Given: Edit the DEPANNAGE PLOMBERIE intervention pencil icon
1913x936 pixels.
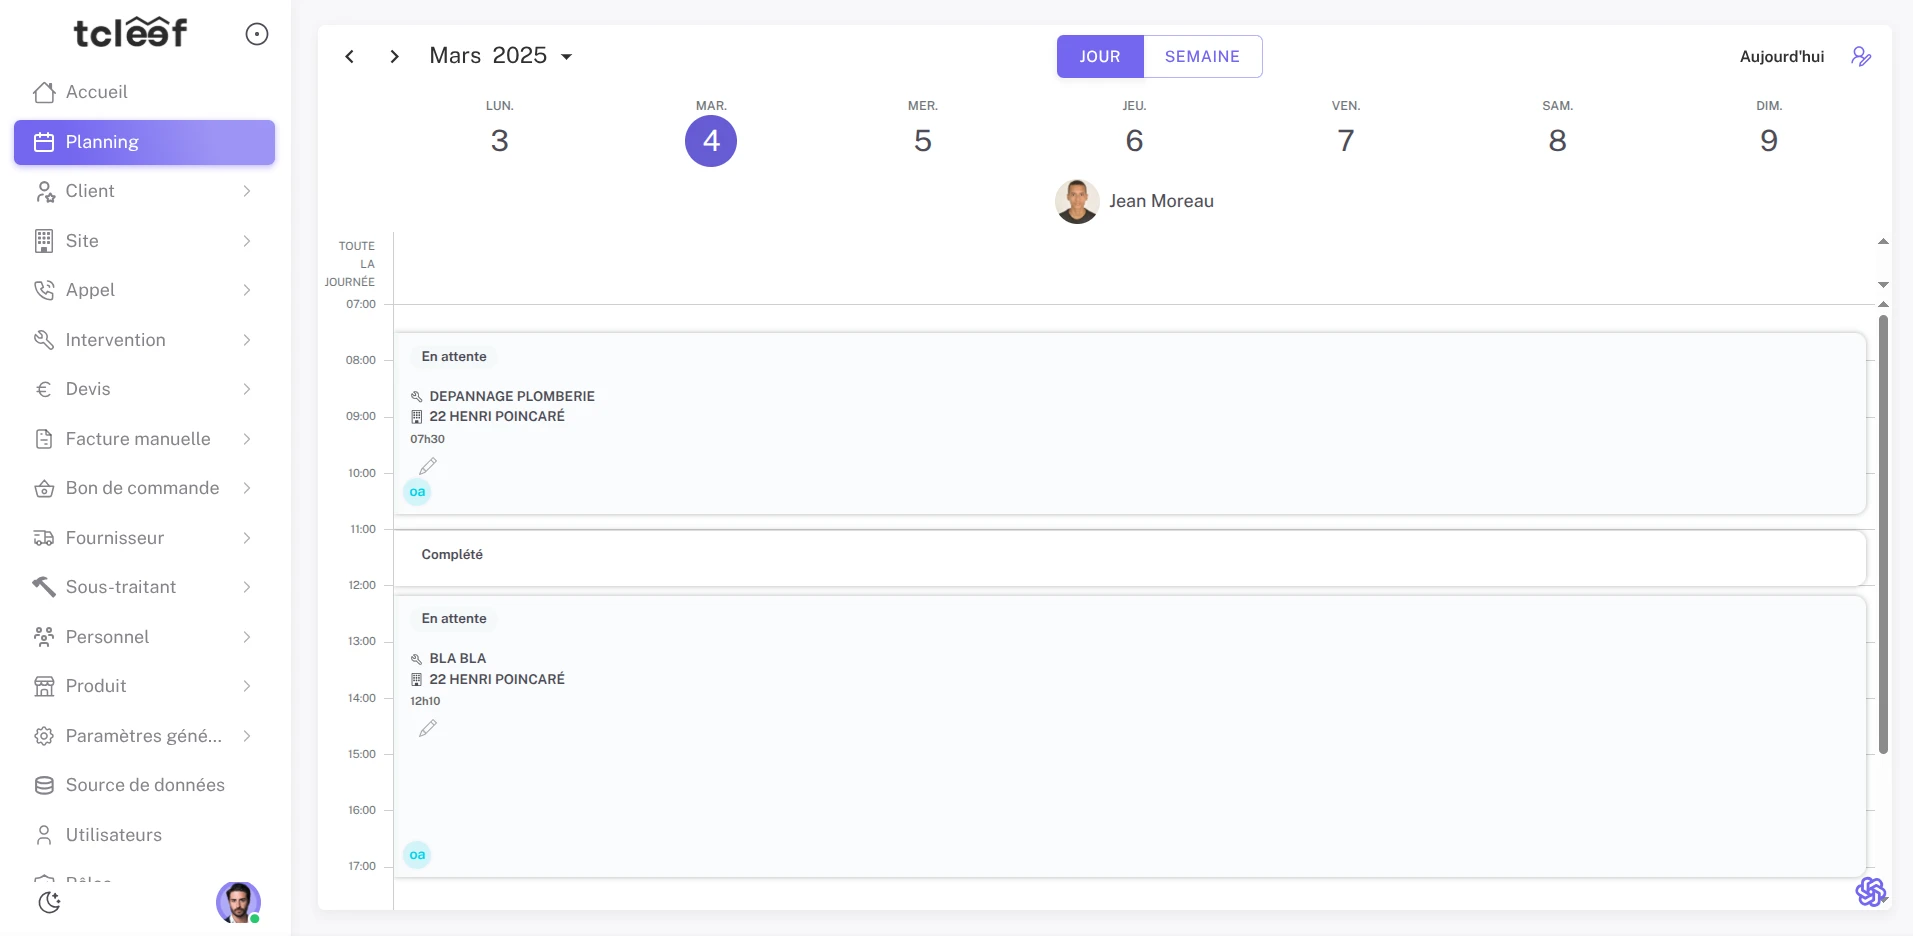Looking at the screenshot, I should coord(428,466).
